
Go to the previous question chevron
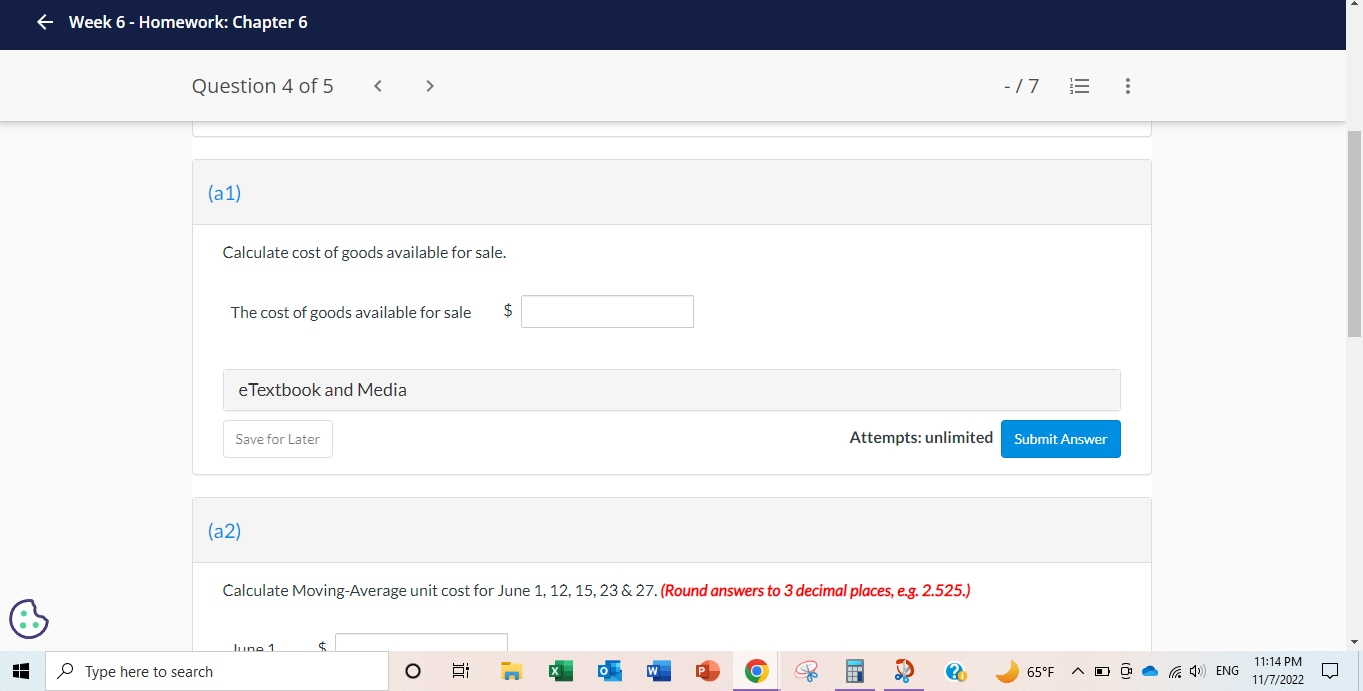(377, 86)
